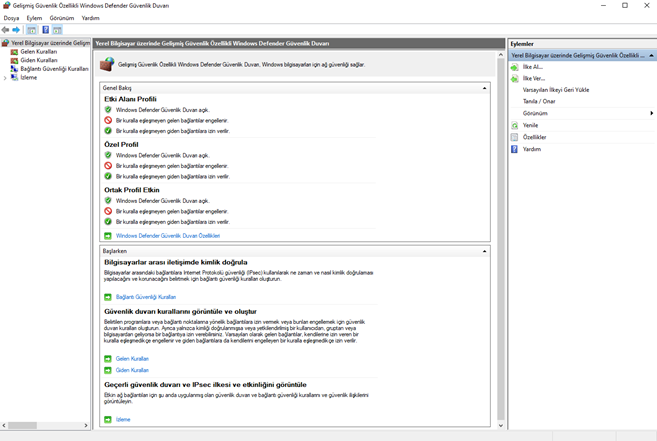Click the Özellikler properties icon
657x441 pixels.
click(x=515, y=137)
